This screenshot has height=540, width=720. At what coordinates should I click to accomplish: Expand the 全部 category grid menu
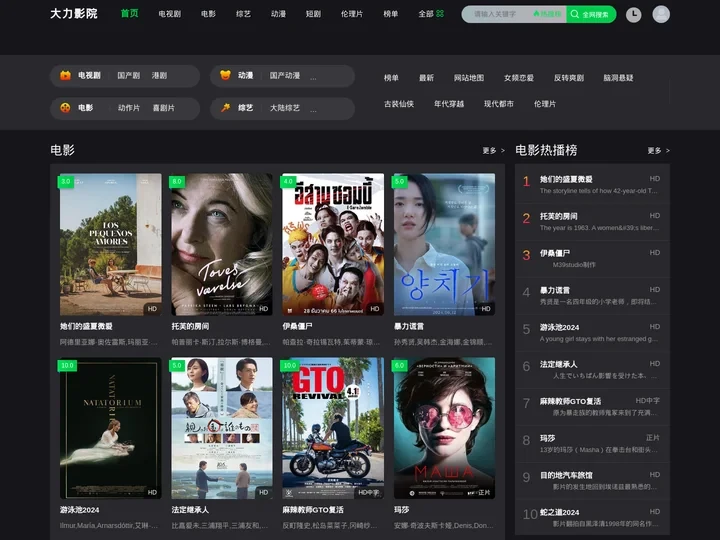point(431,14)
